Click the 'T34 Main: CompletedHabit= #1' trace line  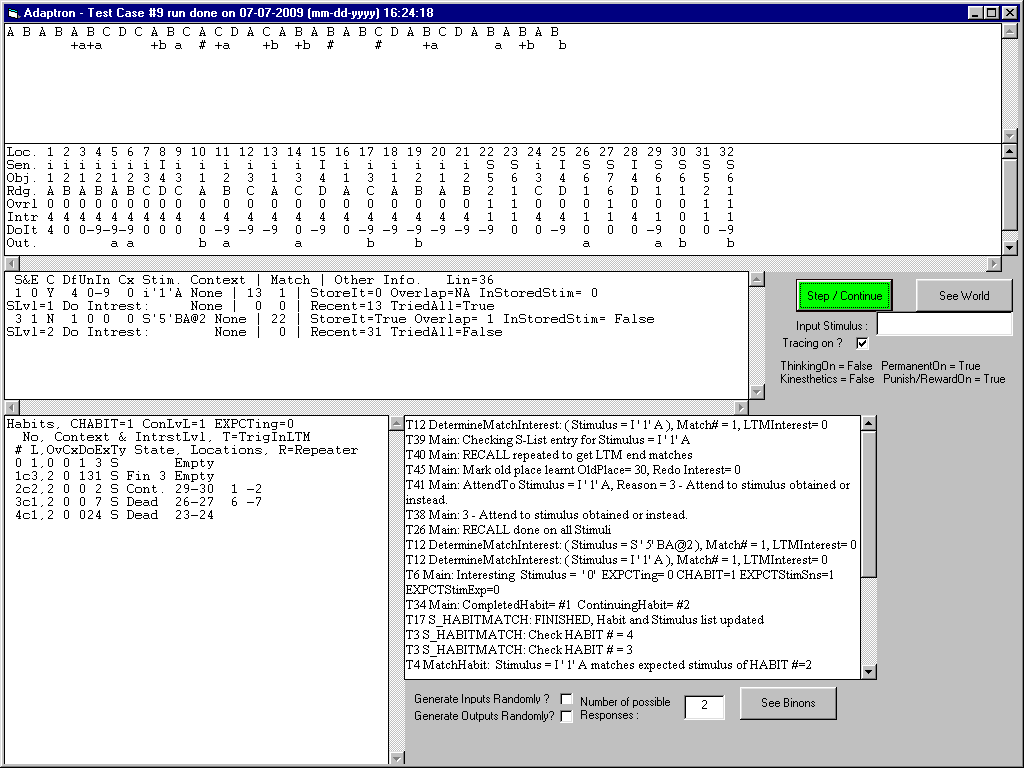547,605
